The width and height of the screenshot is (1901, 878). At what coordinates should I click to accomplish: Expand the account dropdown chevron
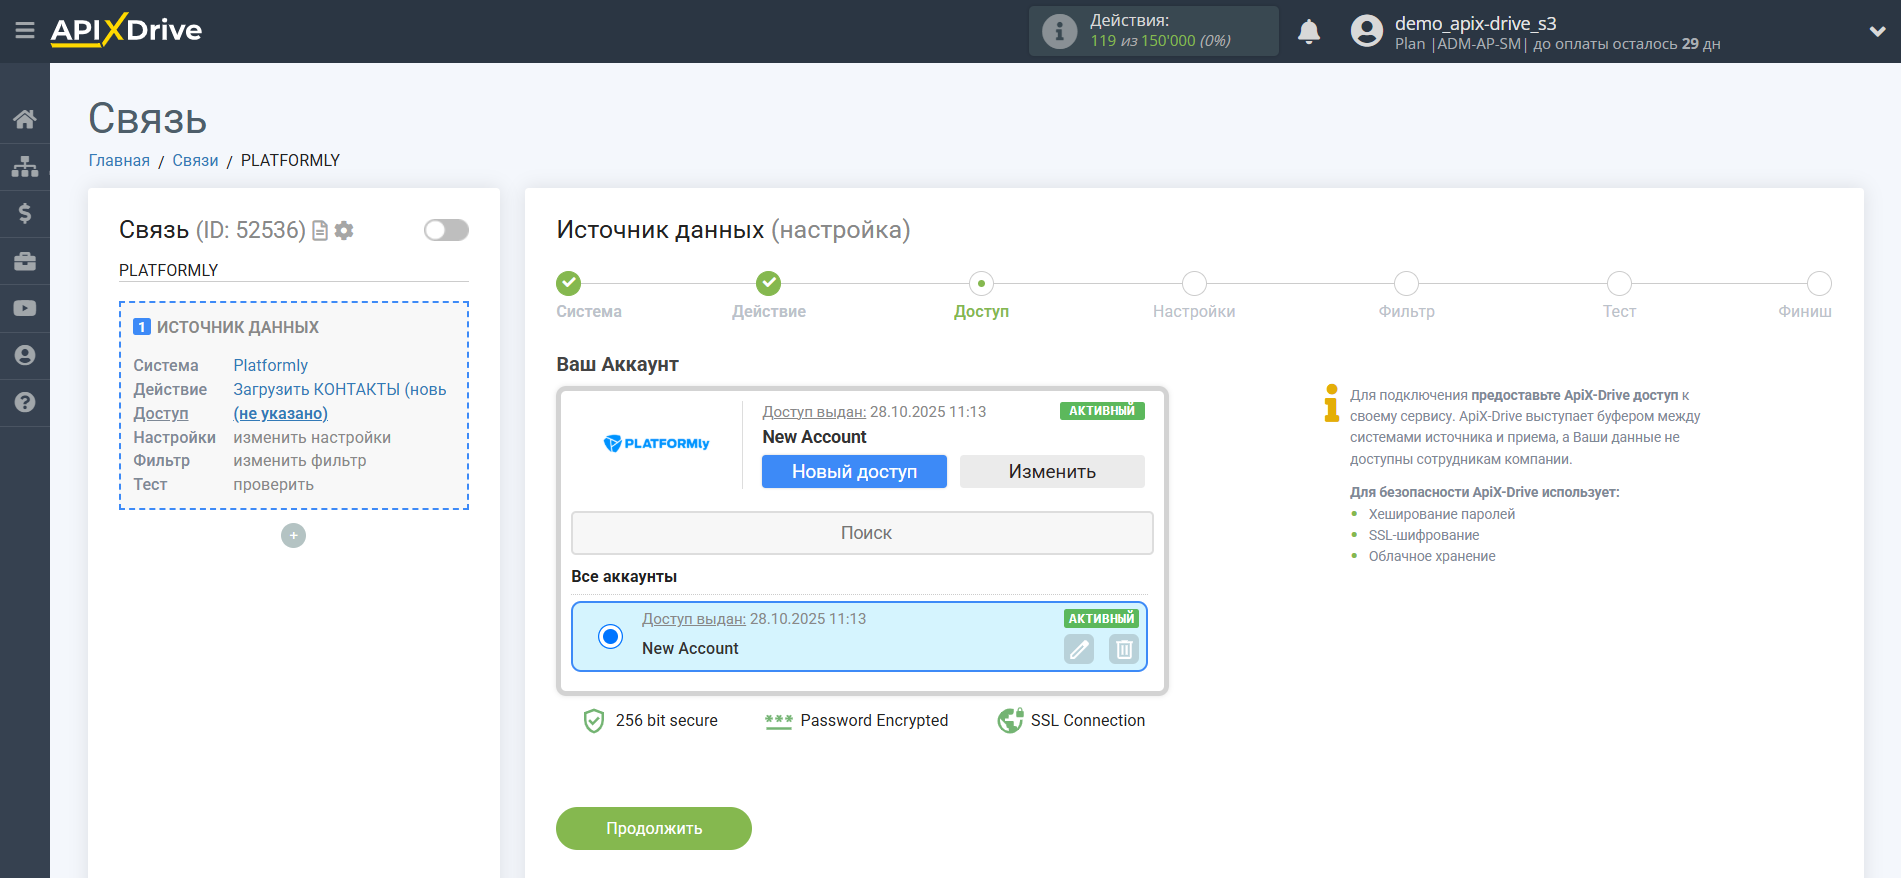(1877, 31)
